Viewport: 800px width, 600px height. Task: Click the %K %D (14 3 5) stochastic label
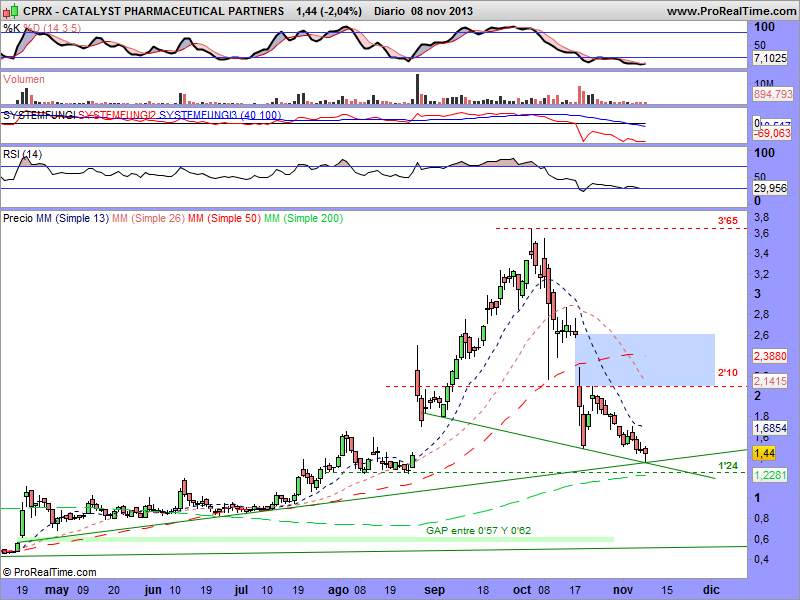click(42, 29)
